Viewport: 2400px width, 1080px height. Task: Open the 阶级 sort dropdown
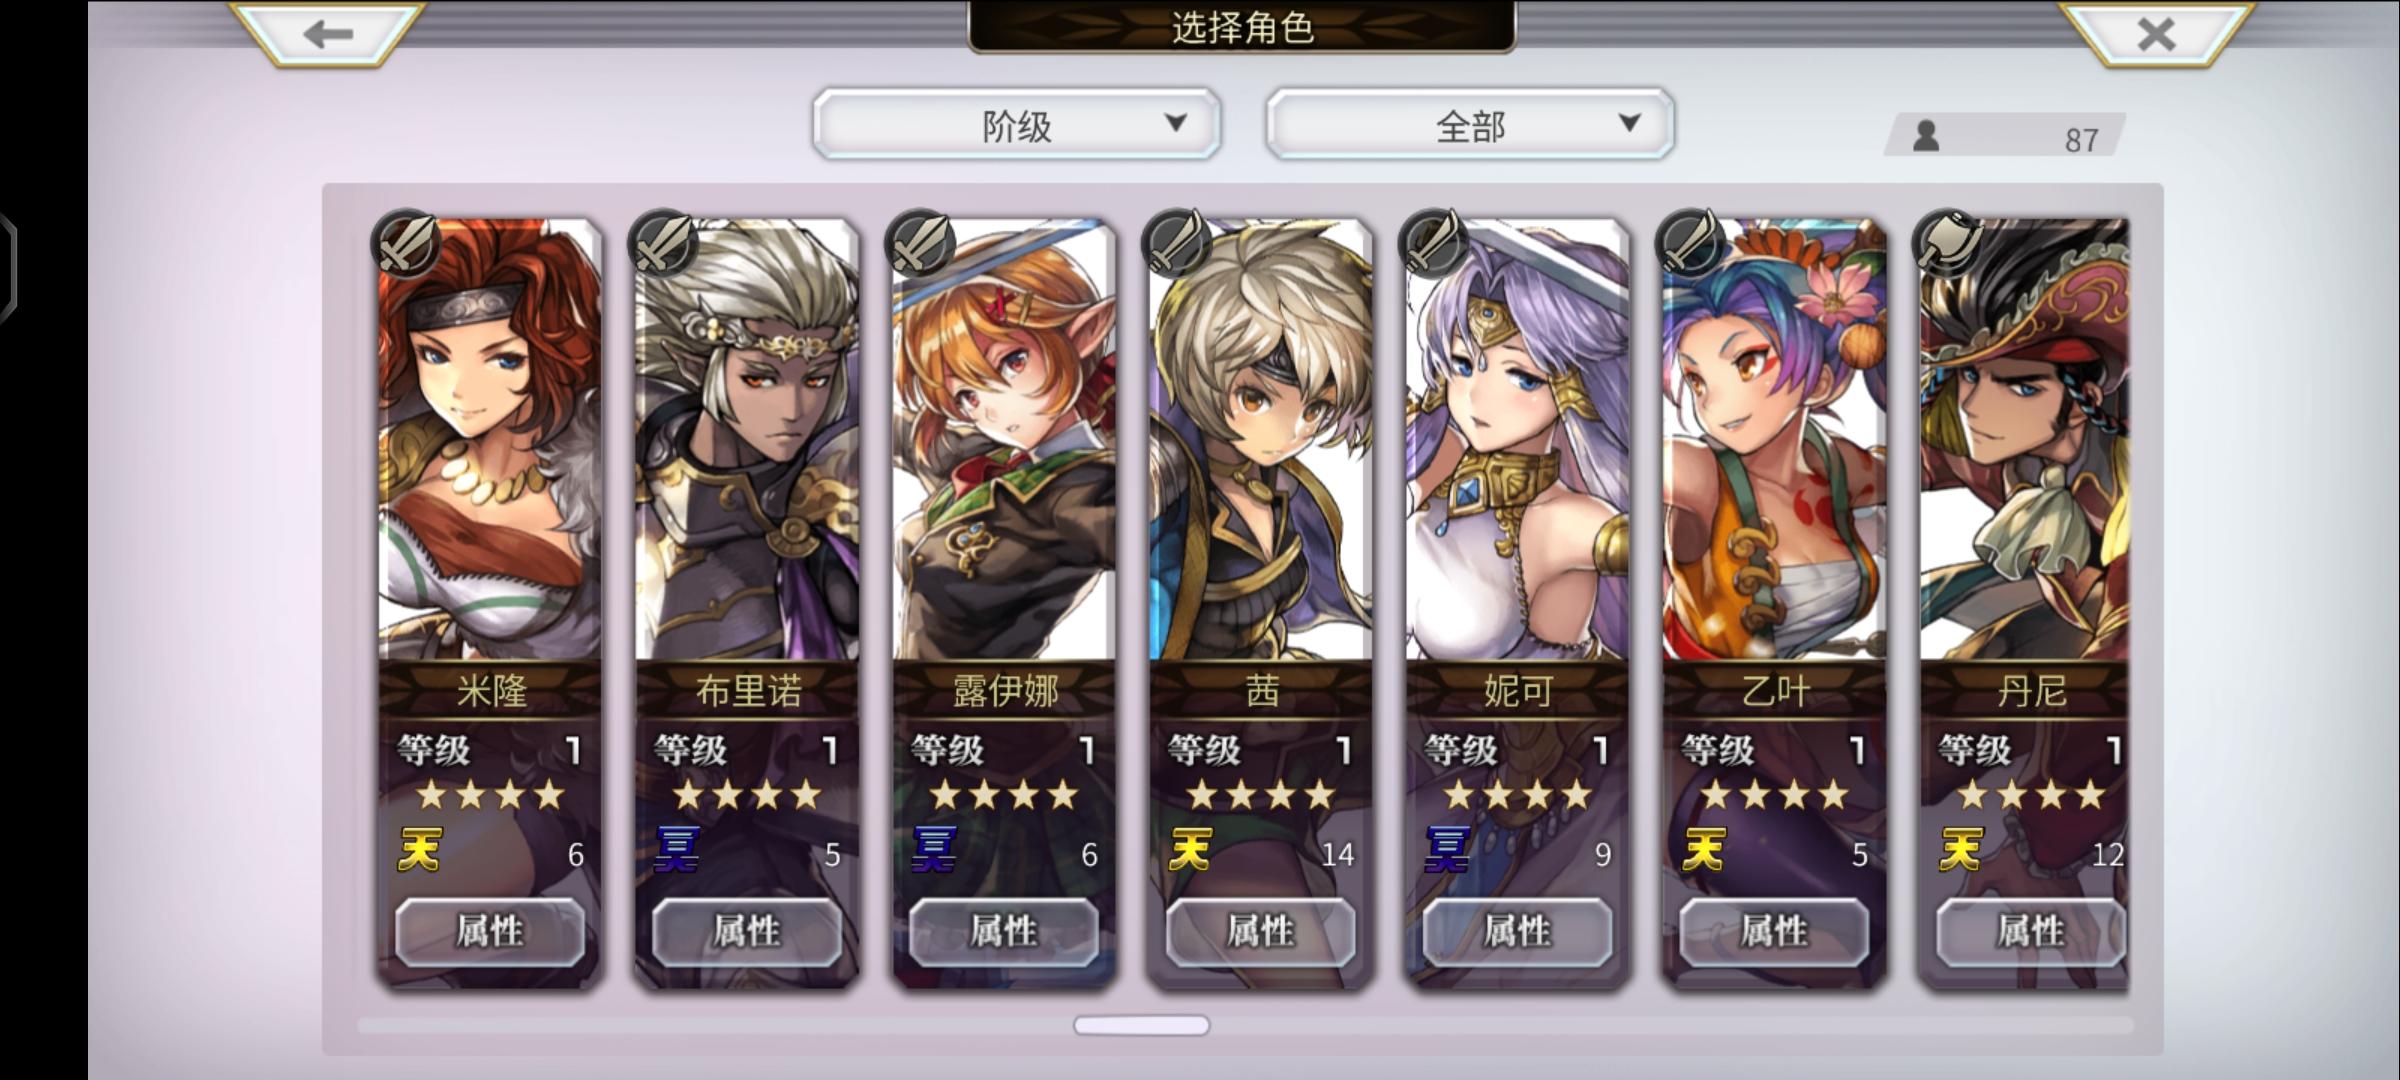coord(1017,125)
